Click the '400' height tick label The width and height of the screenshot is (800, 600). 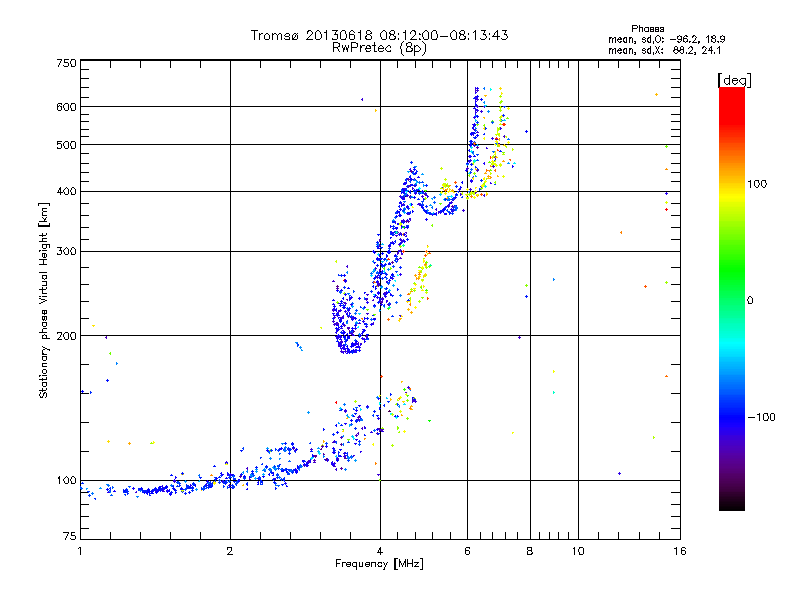click(x=67, y=192)
